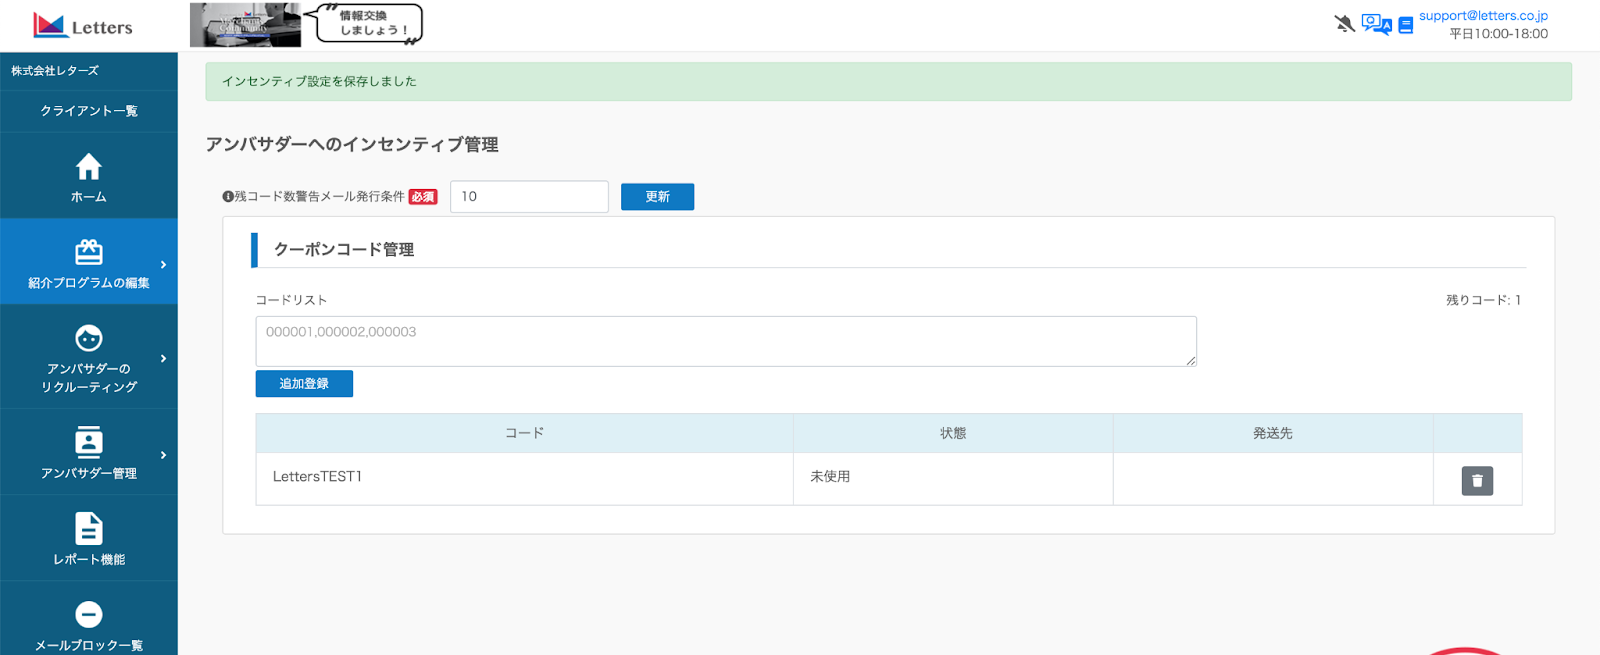The height and width of the screenshot is (655, 1600).
Task: Delete LettersTEST1 with the trash icon
Action: click(1477, 481)
